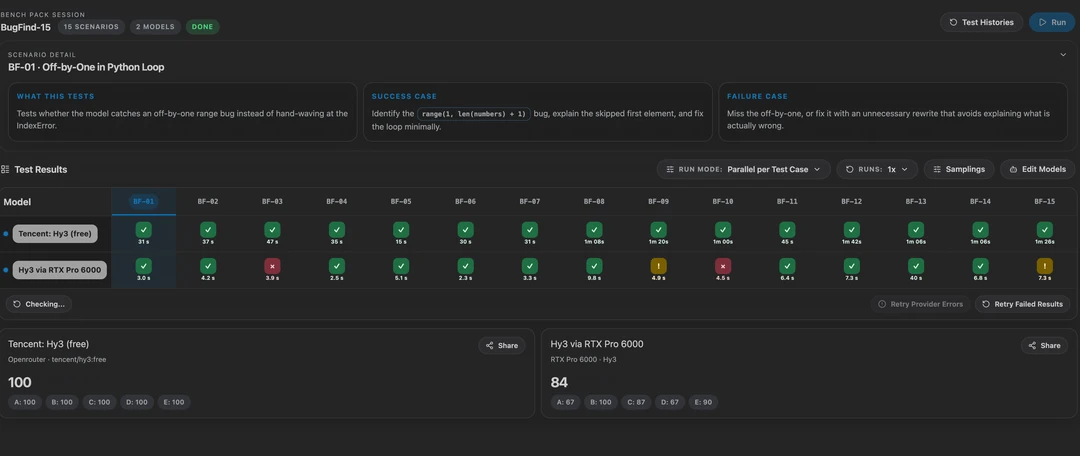Collapse the Scenario Detail chevron
Image resolution: width=1080 pixels, height=456 pixels.
tap(1063, 54)
